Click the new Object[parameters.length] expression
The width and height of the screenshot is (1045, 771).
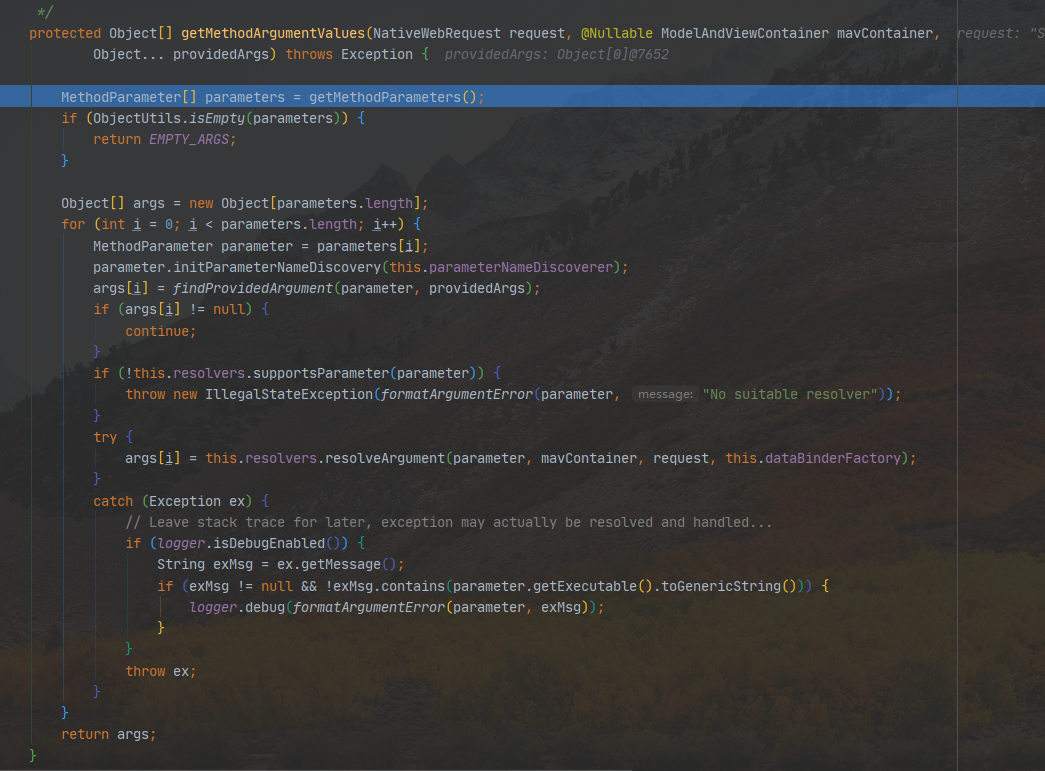(305, 203)
